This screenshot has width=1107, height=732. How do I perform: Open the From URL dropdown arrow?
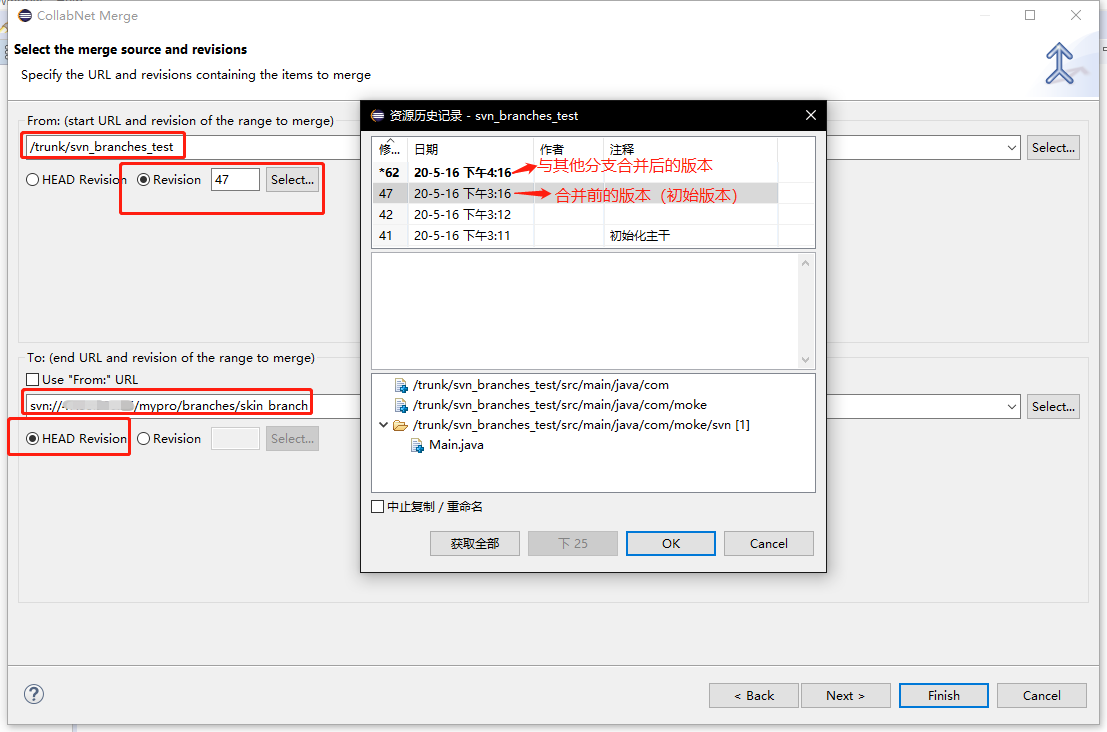[1011, 148]
